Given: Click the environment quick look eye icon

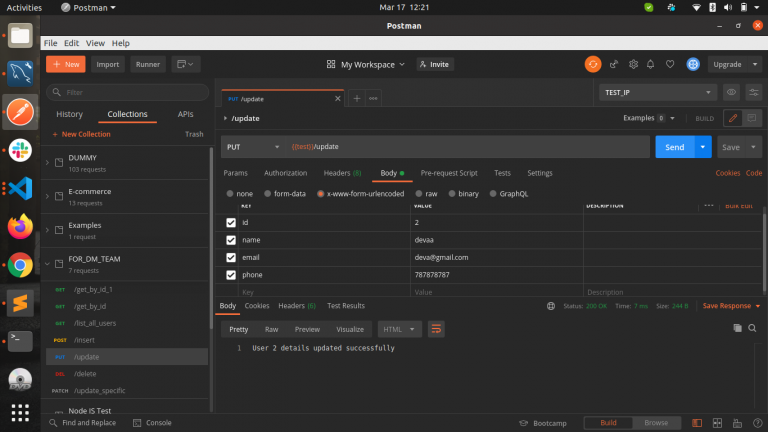Looking at the screenshot, I should pyautogui.click(x=731, y=92).
